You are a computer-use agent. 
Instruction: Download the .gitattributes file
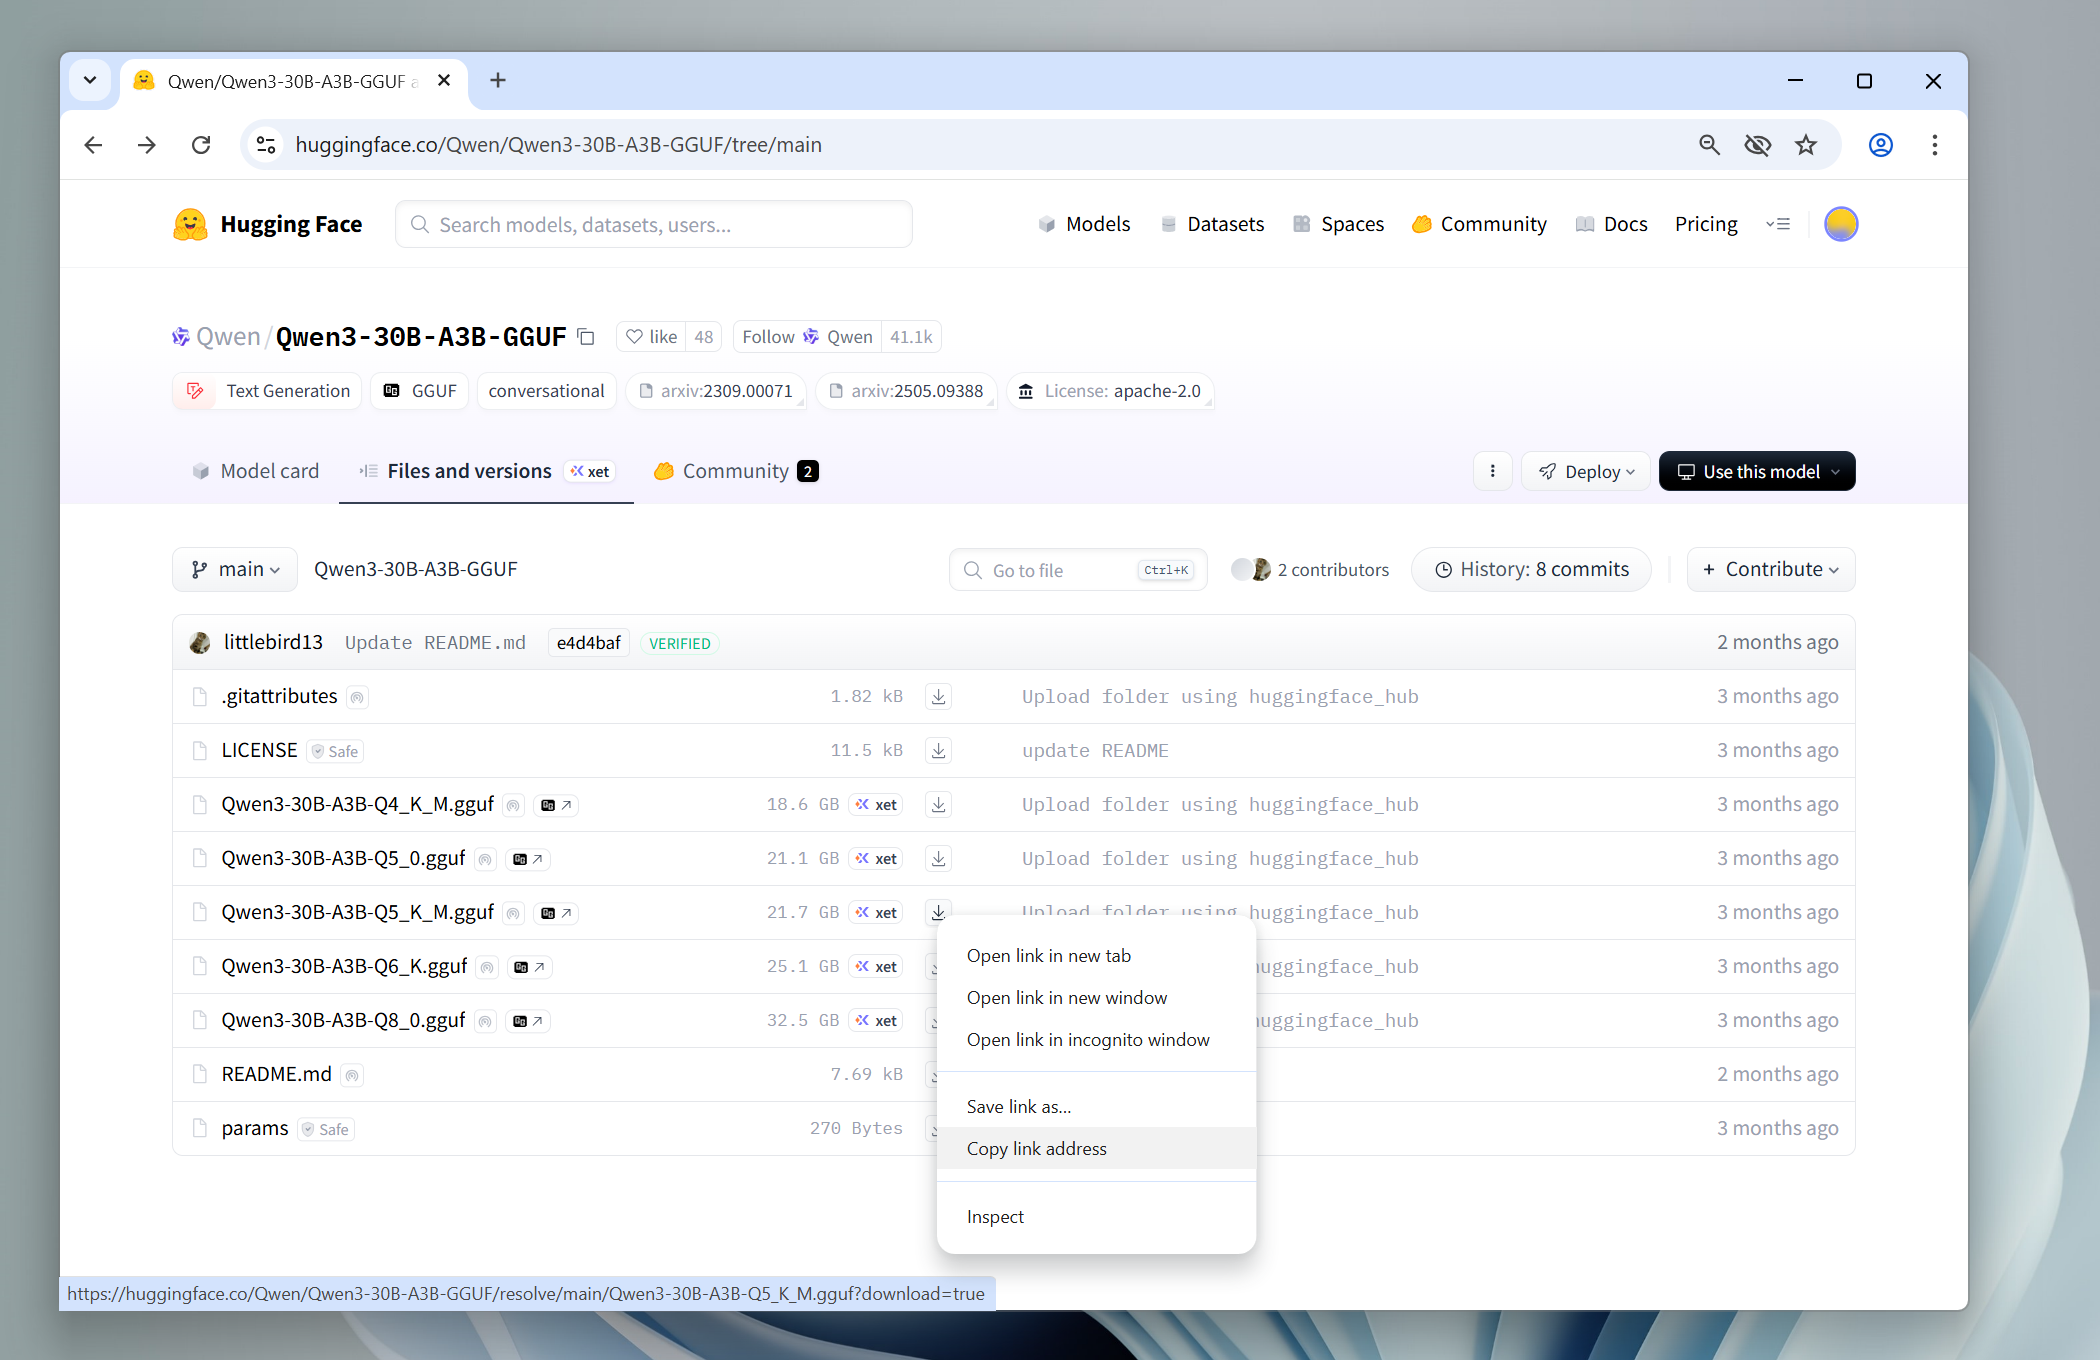pos(938,697)
